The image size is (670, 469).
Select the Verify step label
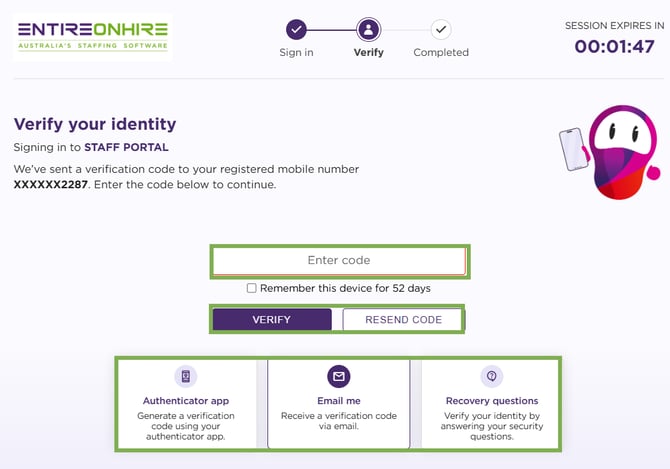pos(369,53)
